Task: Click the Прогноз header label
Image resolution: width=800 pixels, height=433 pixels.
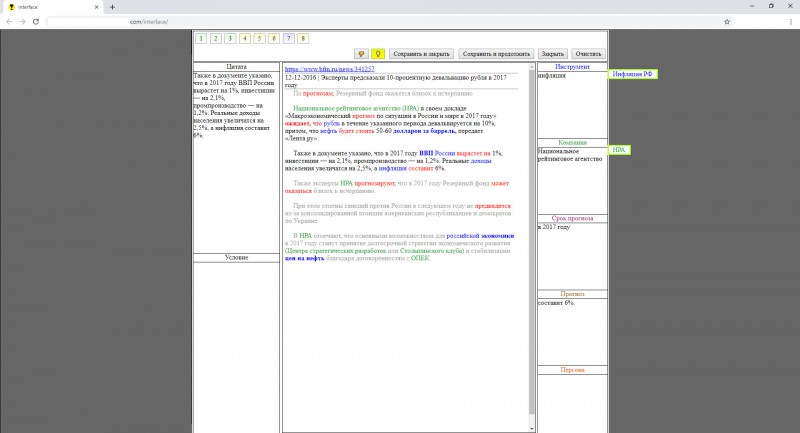Action: tap(572, 294)
